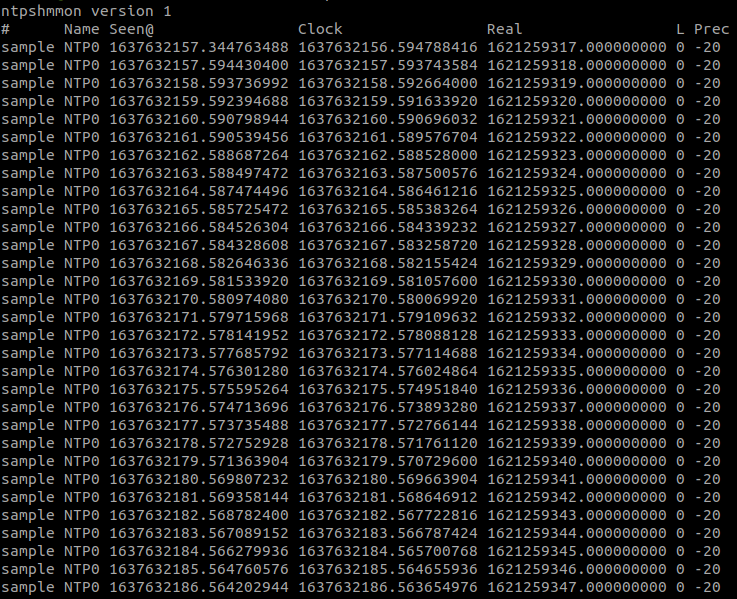Image resolution: width=737 pixels, height=599 pixels.
Task: Select Clock value 1637632186.563654976
Action: [x=388, y=587]
